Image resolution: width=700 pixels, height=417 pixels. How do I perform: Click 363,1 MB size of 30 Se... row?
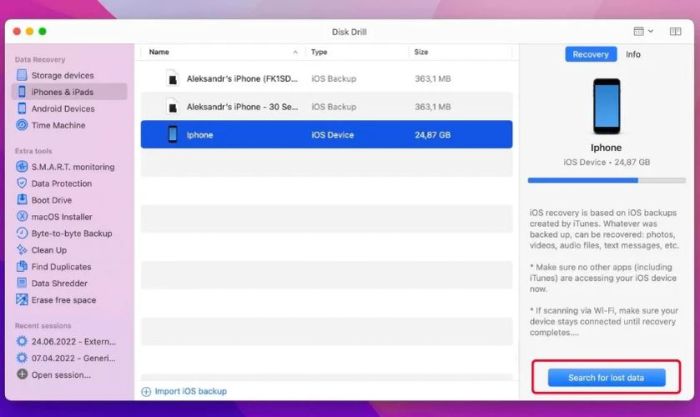coord(433,107)
